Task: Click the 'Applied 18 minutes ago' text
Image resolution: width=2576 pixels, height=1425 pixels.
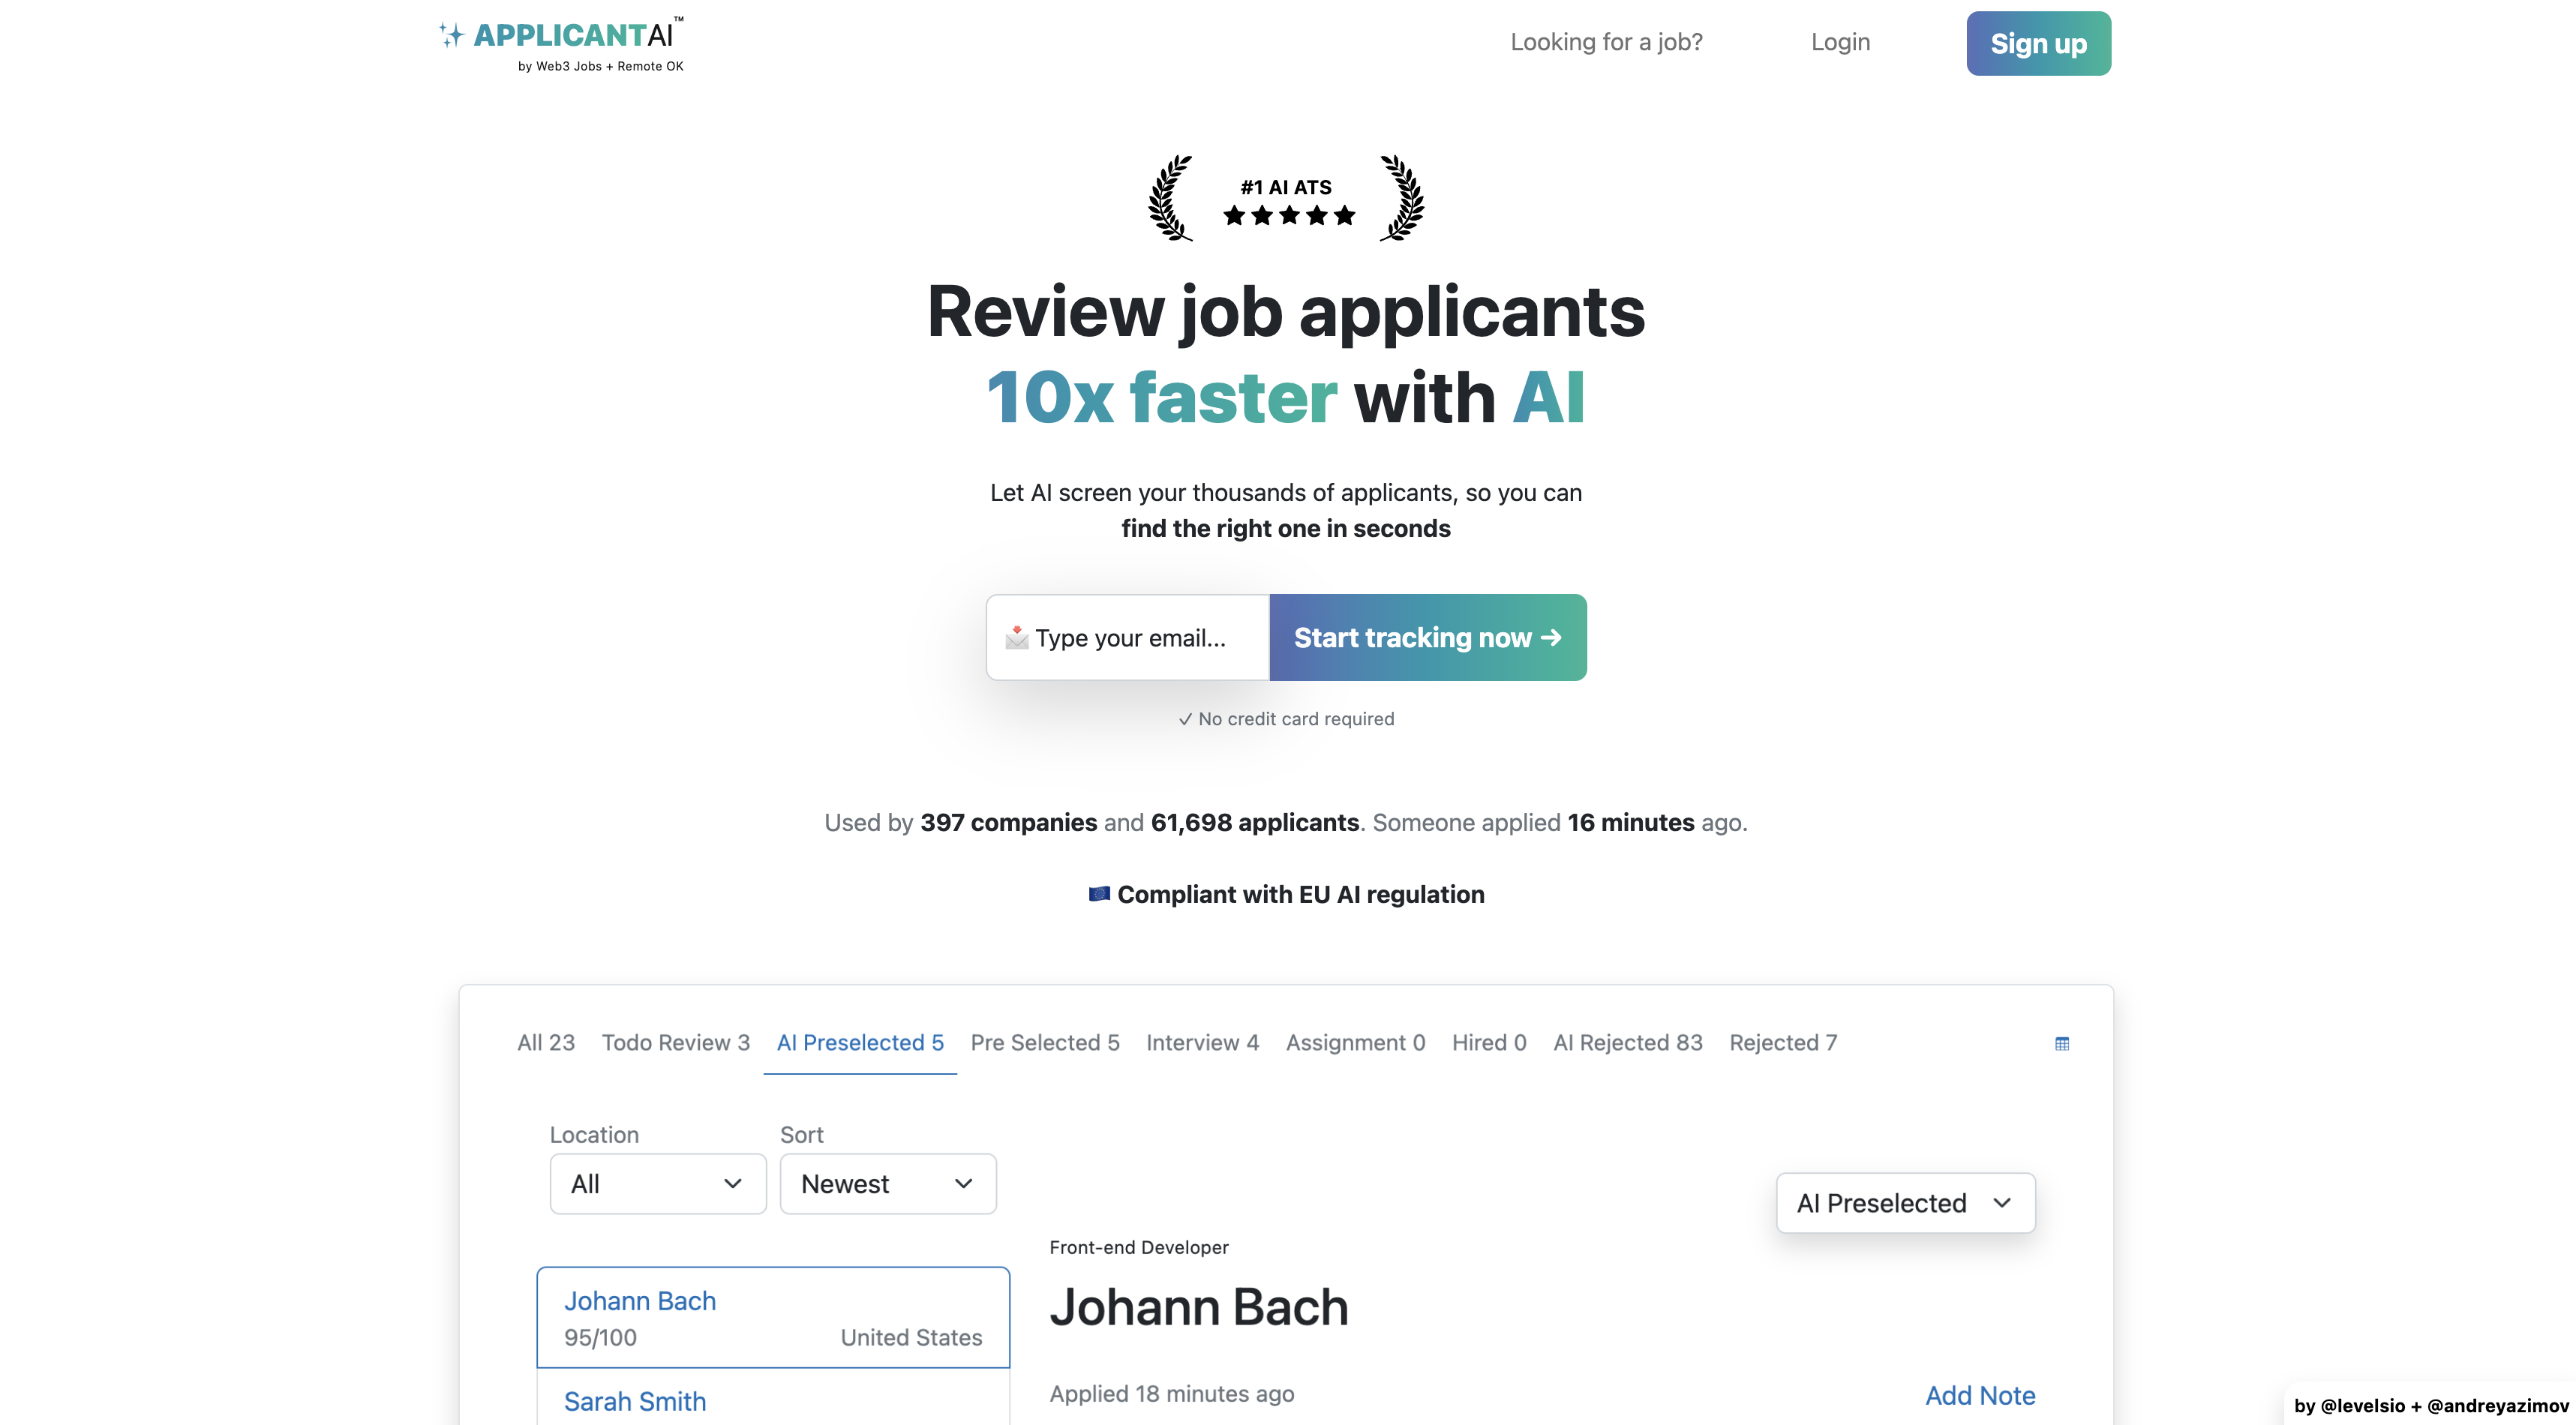Action: (x=1171, y=1393)
